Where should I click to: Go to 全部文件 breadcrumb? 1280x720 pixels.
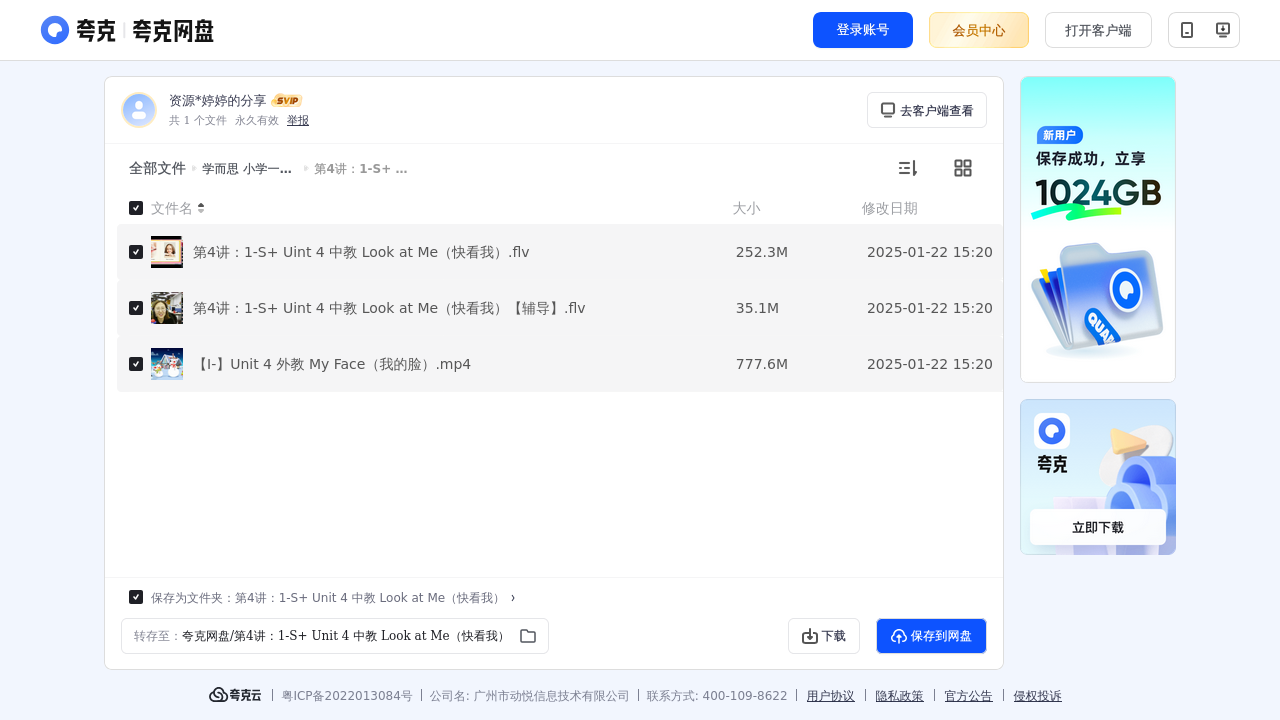157,168
